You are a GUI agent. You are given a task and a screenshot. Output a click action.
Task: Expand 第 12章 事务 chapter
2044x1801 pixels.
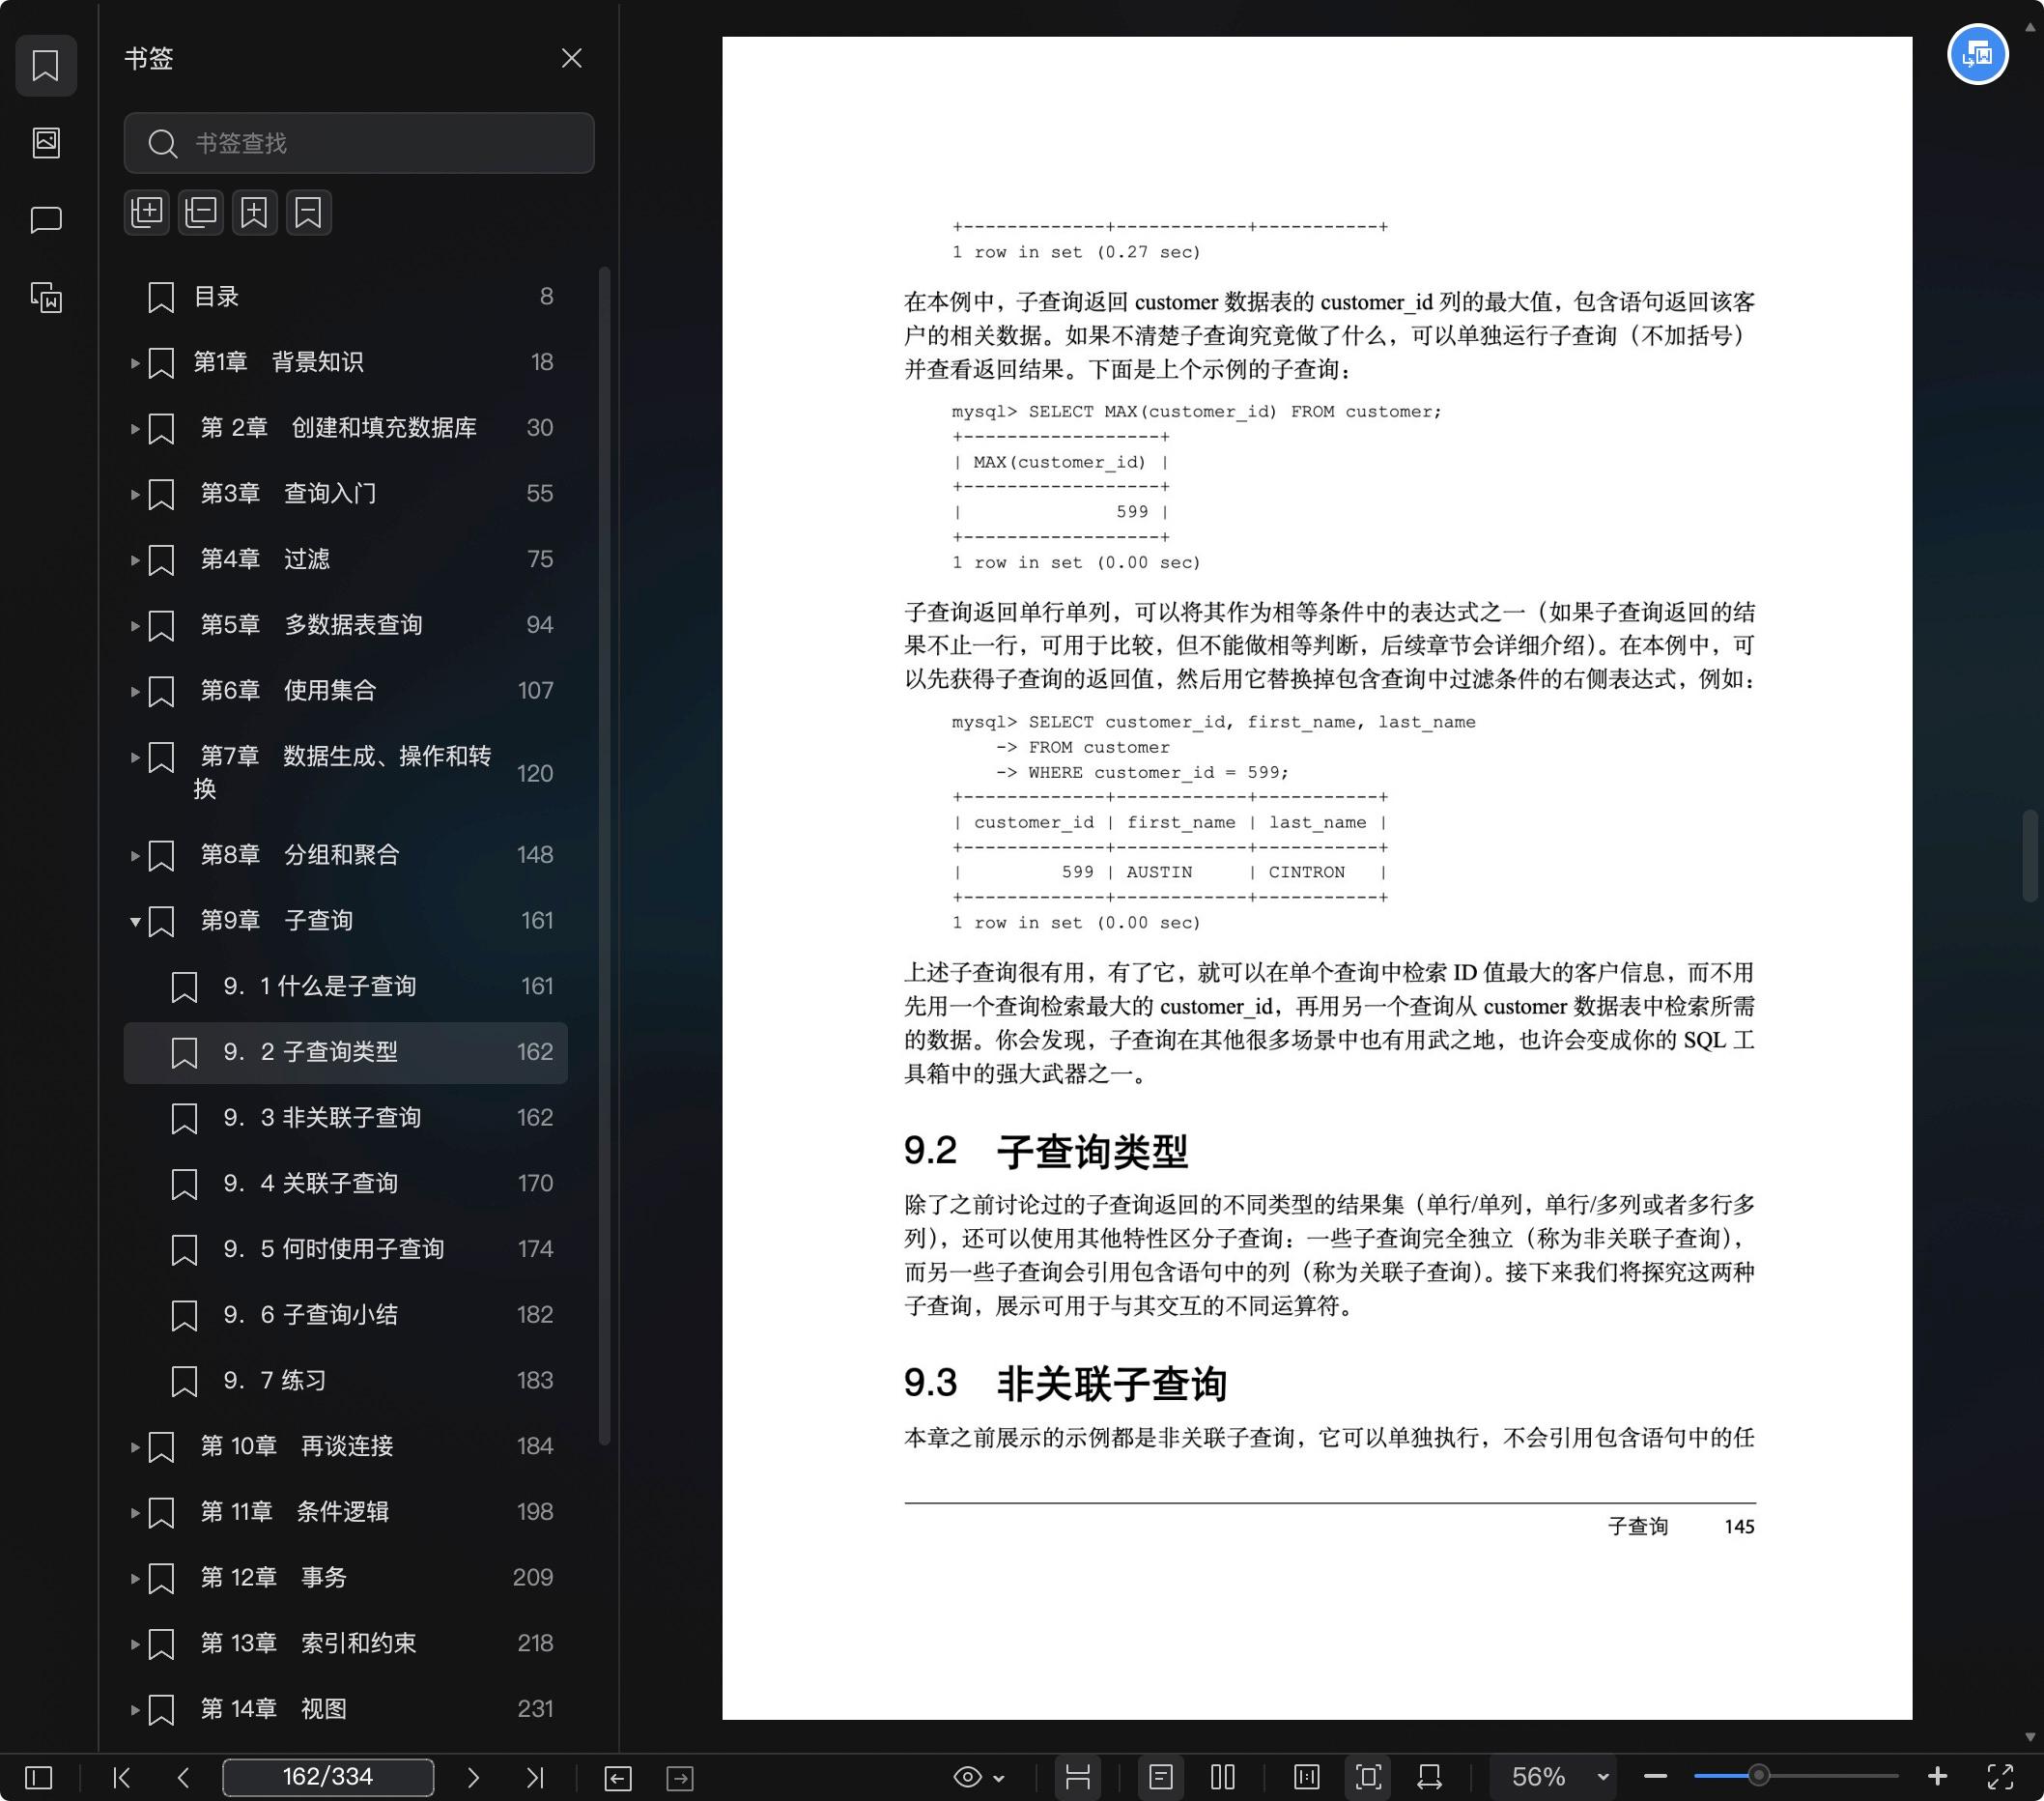click(134, 1578)
